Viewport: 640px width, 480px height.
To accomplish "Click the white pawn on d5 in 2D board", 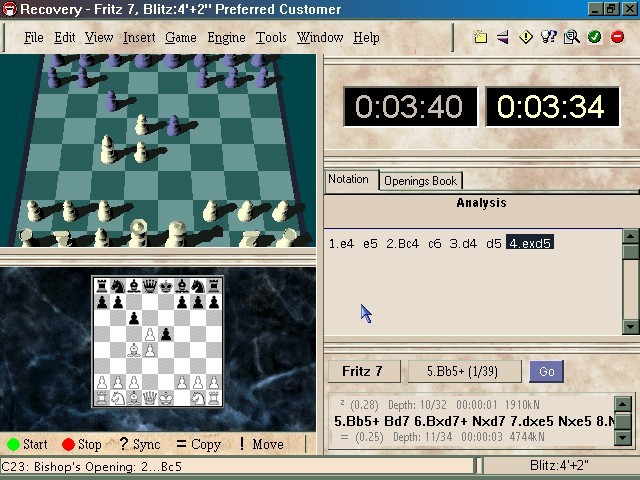I will click(150, 334).
